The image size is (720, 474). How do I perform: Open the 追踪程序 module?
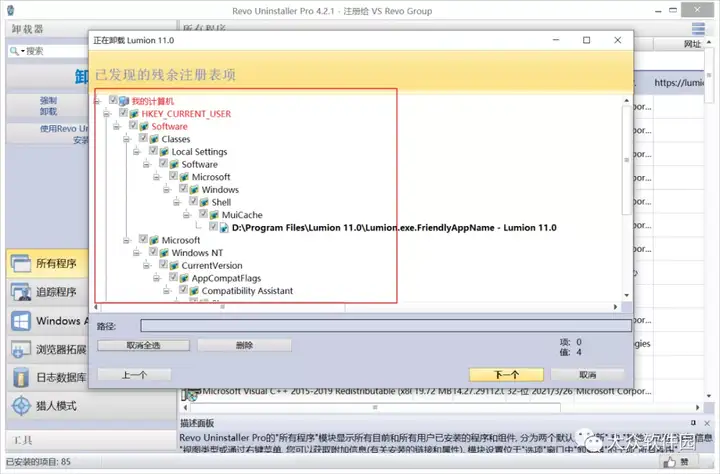[47, 292]
